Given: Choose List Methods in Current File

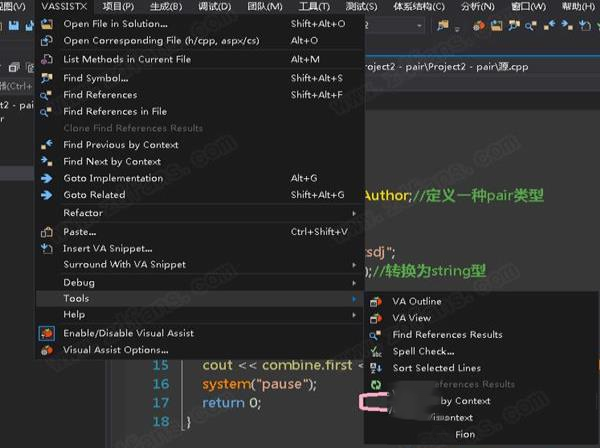Looking at the screenshot, I should [x=126, y=59].
